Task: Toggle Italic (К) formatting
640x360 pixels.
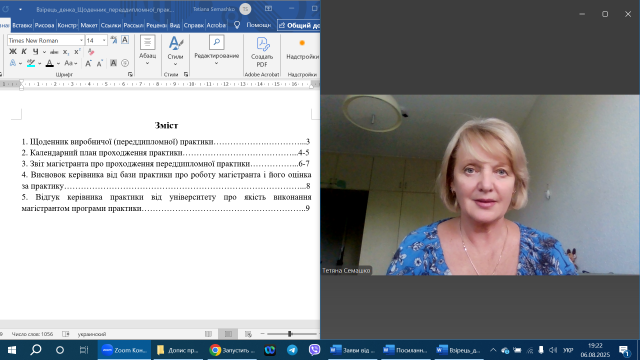Action: [x=24, y=52]
